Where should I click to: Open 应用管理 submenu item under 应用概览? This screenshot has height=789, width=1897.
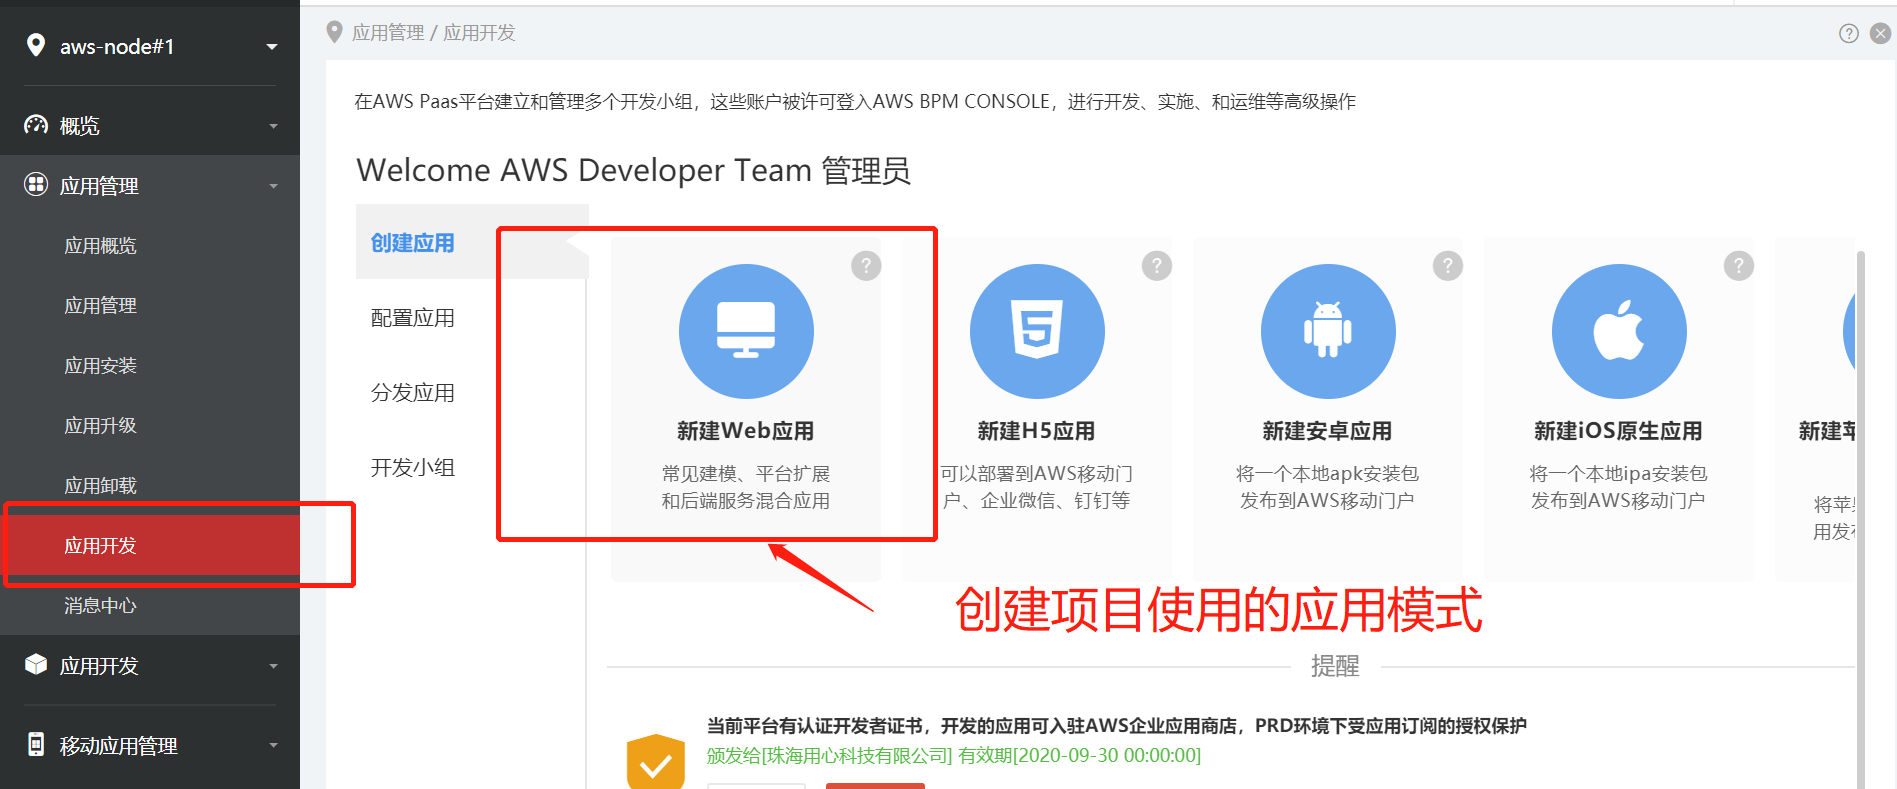100,306
